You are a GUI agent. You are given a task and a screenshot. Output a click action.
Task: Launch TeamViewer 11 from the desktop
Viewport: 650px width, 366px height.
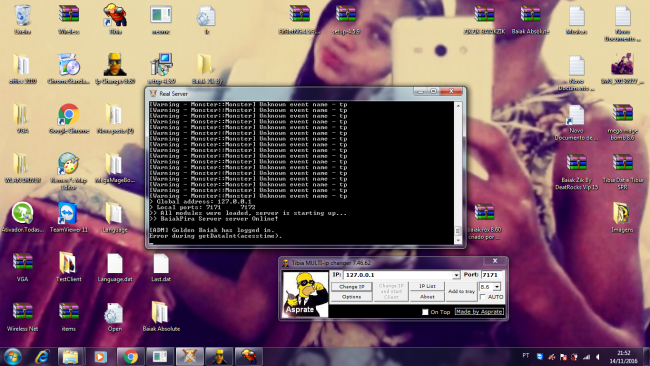pos(69,217)
